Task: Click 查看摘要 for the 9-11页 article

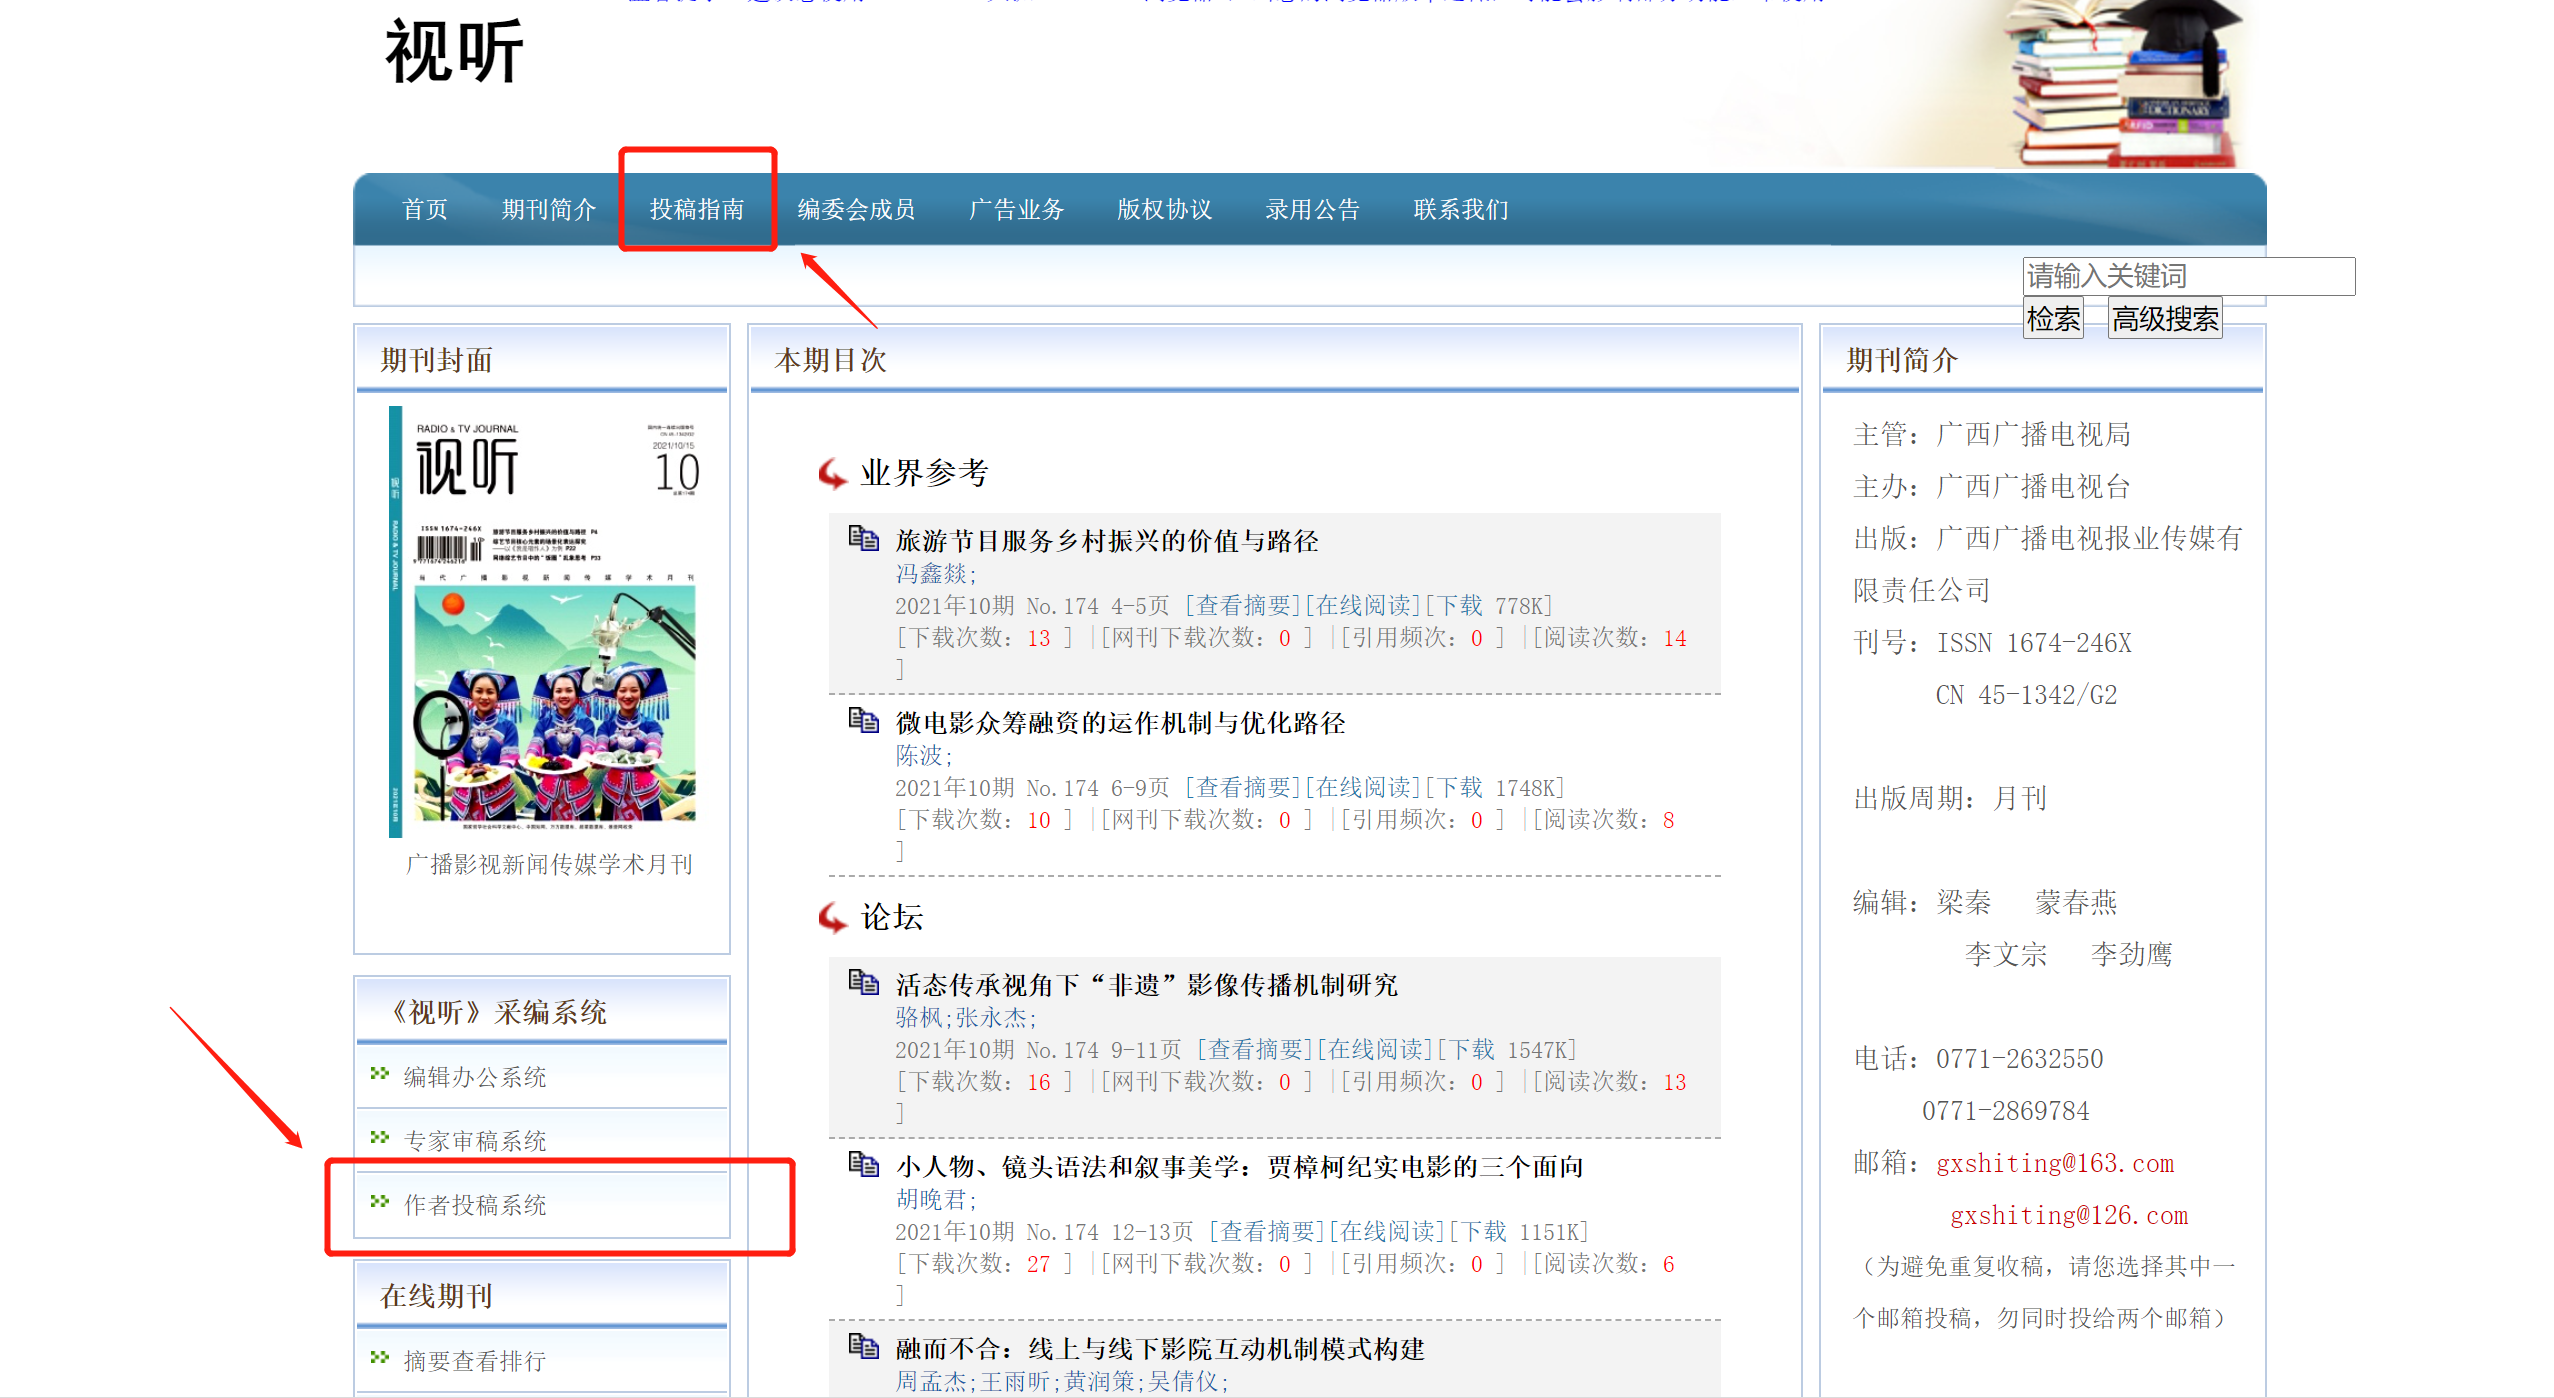Action: (1255, 1049)
